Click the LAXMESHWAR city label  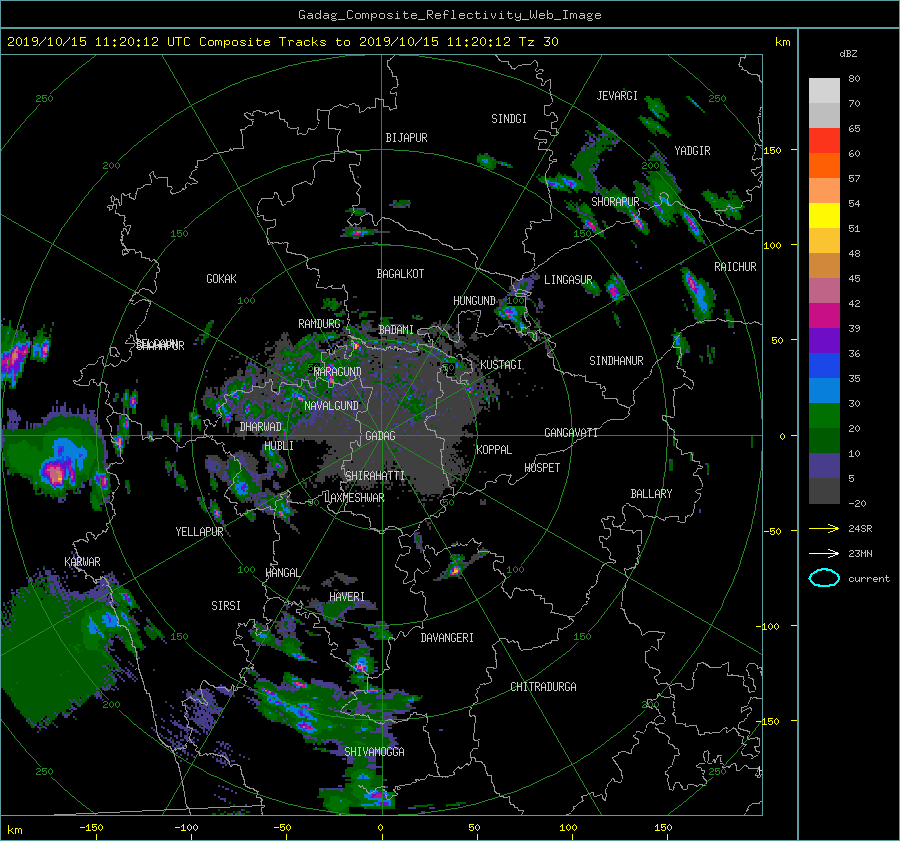click(x=354, y=498)
